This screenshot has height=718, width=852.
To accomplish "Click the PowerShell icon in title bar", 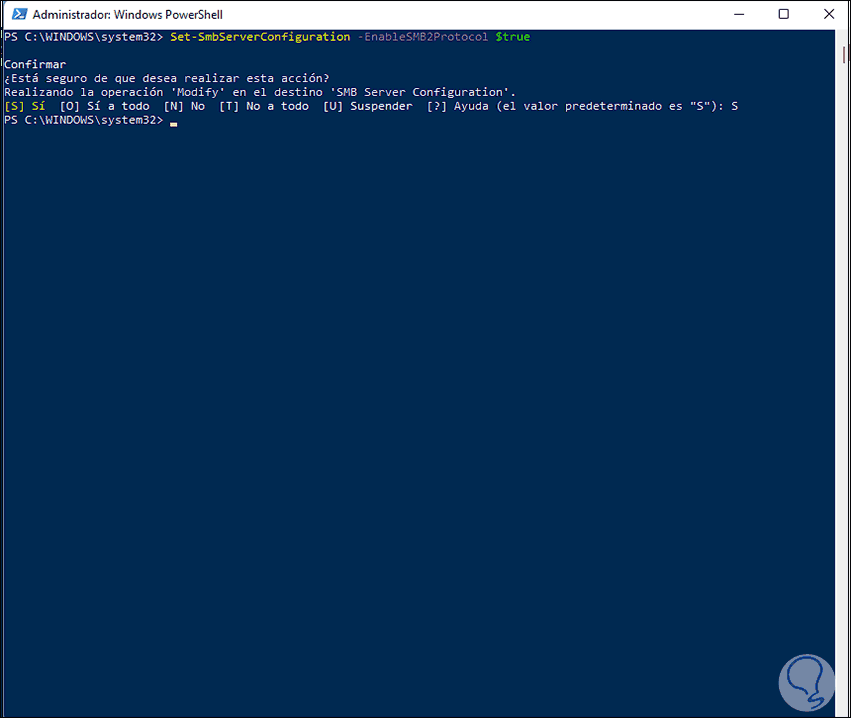I will [x=17, y=15].
